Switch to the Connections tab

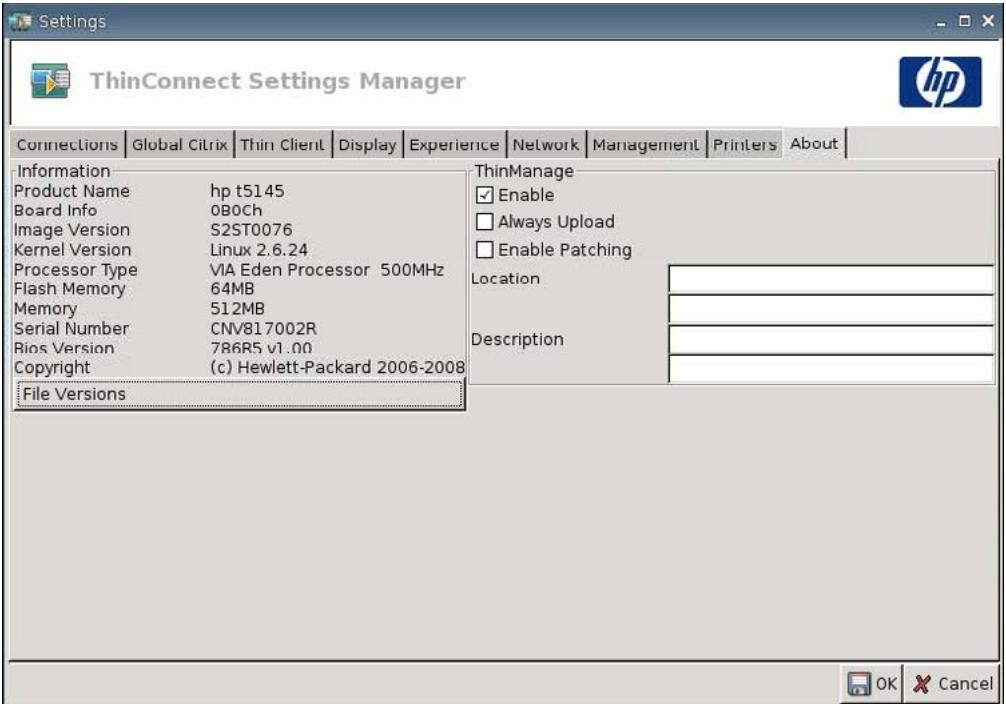coord(67,144)
